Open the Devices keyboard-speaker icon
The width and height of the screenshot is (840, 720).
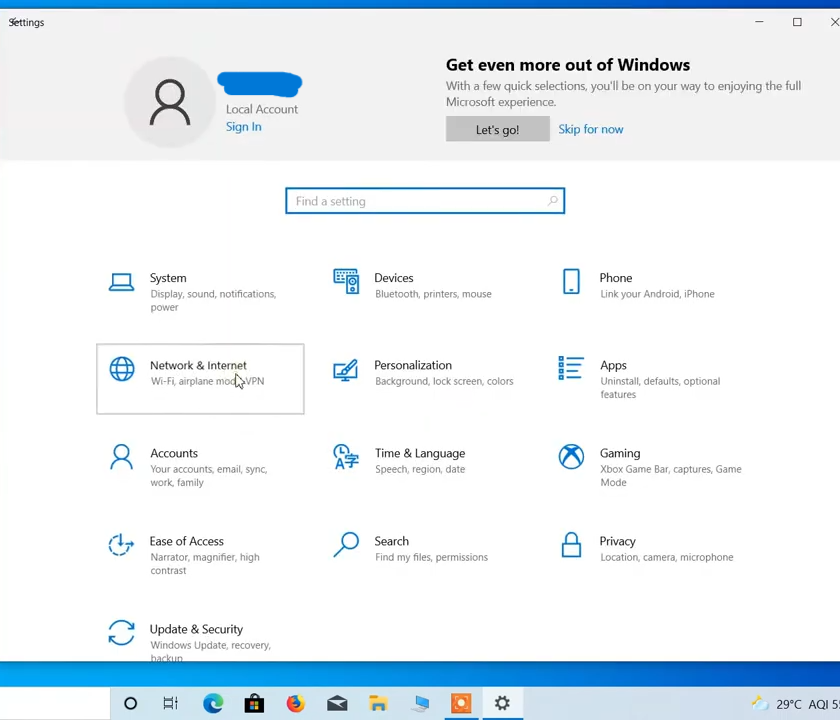pyautogui.click(x=346, y=281)
